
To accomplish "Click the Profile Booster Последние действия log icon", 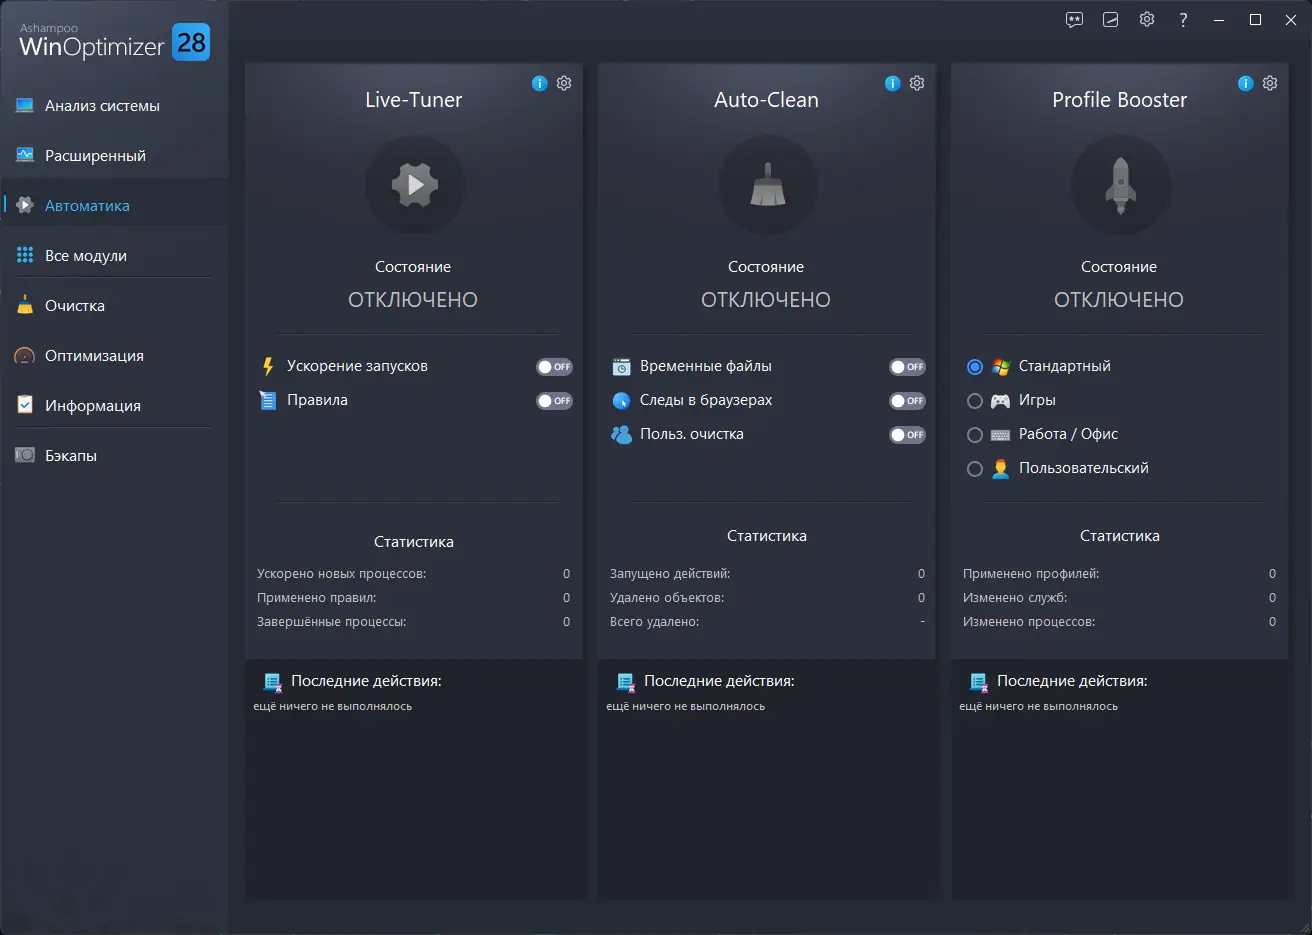I will click(x=979, y=682).
